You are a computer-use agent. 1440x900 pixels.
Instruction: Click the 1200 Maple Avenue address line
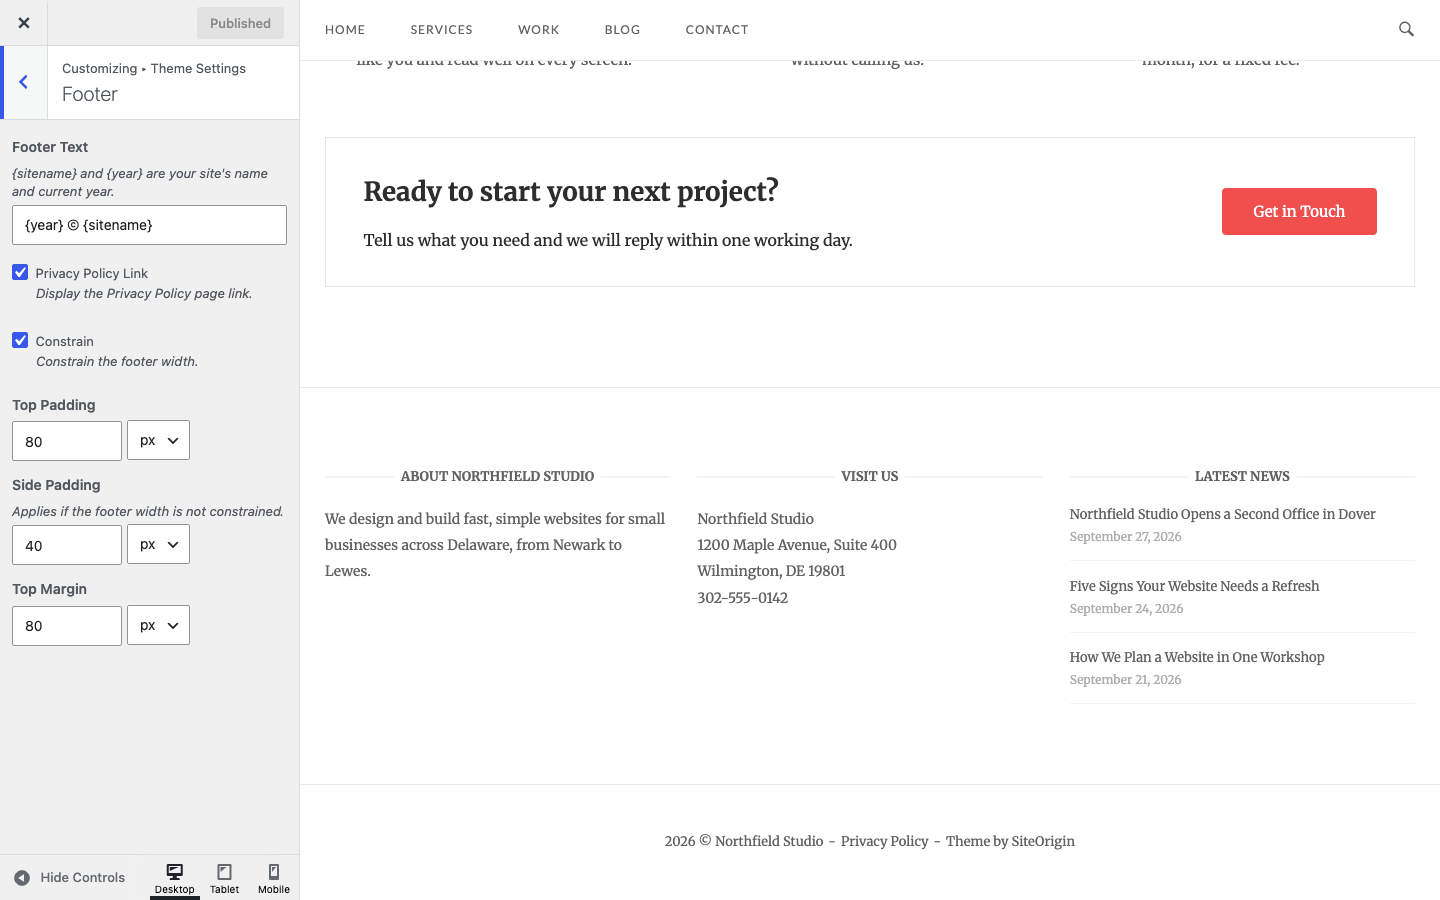(x=797, y=545)
